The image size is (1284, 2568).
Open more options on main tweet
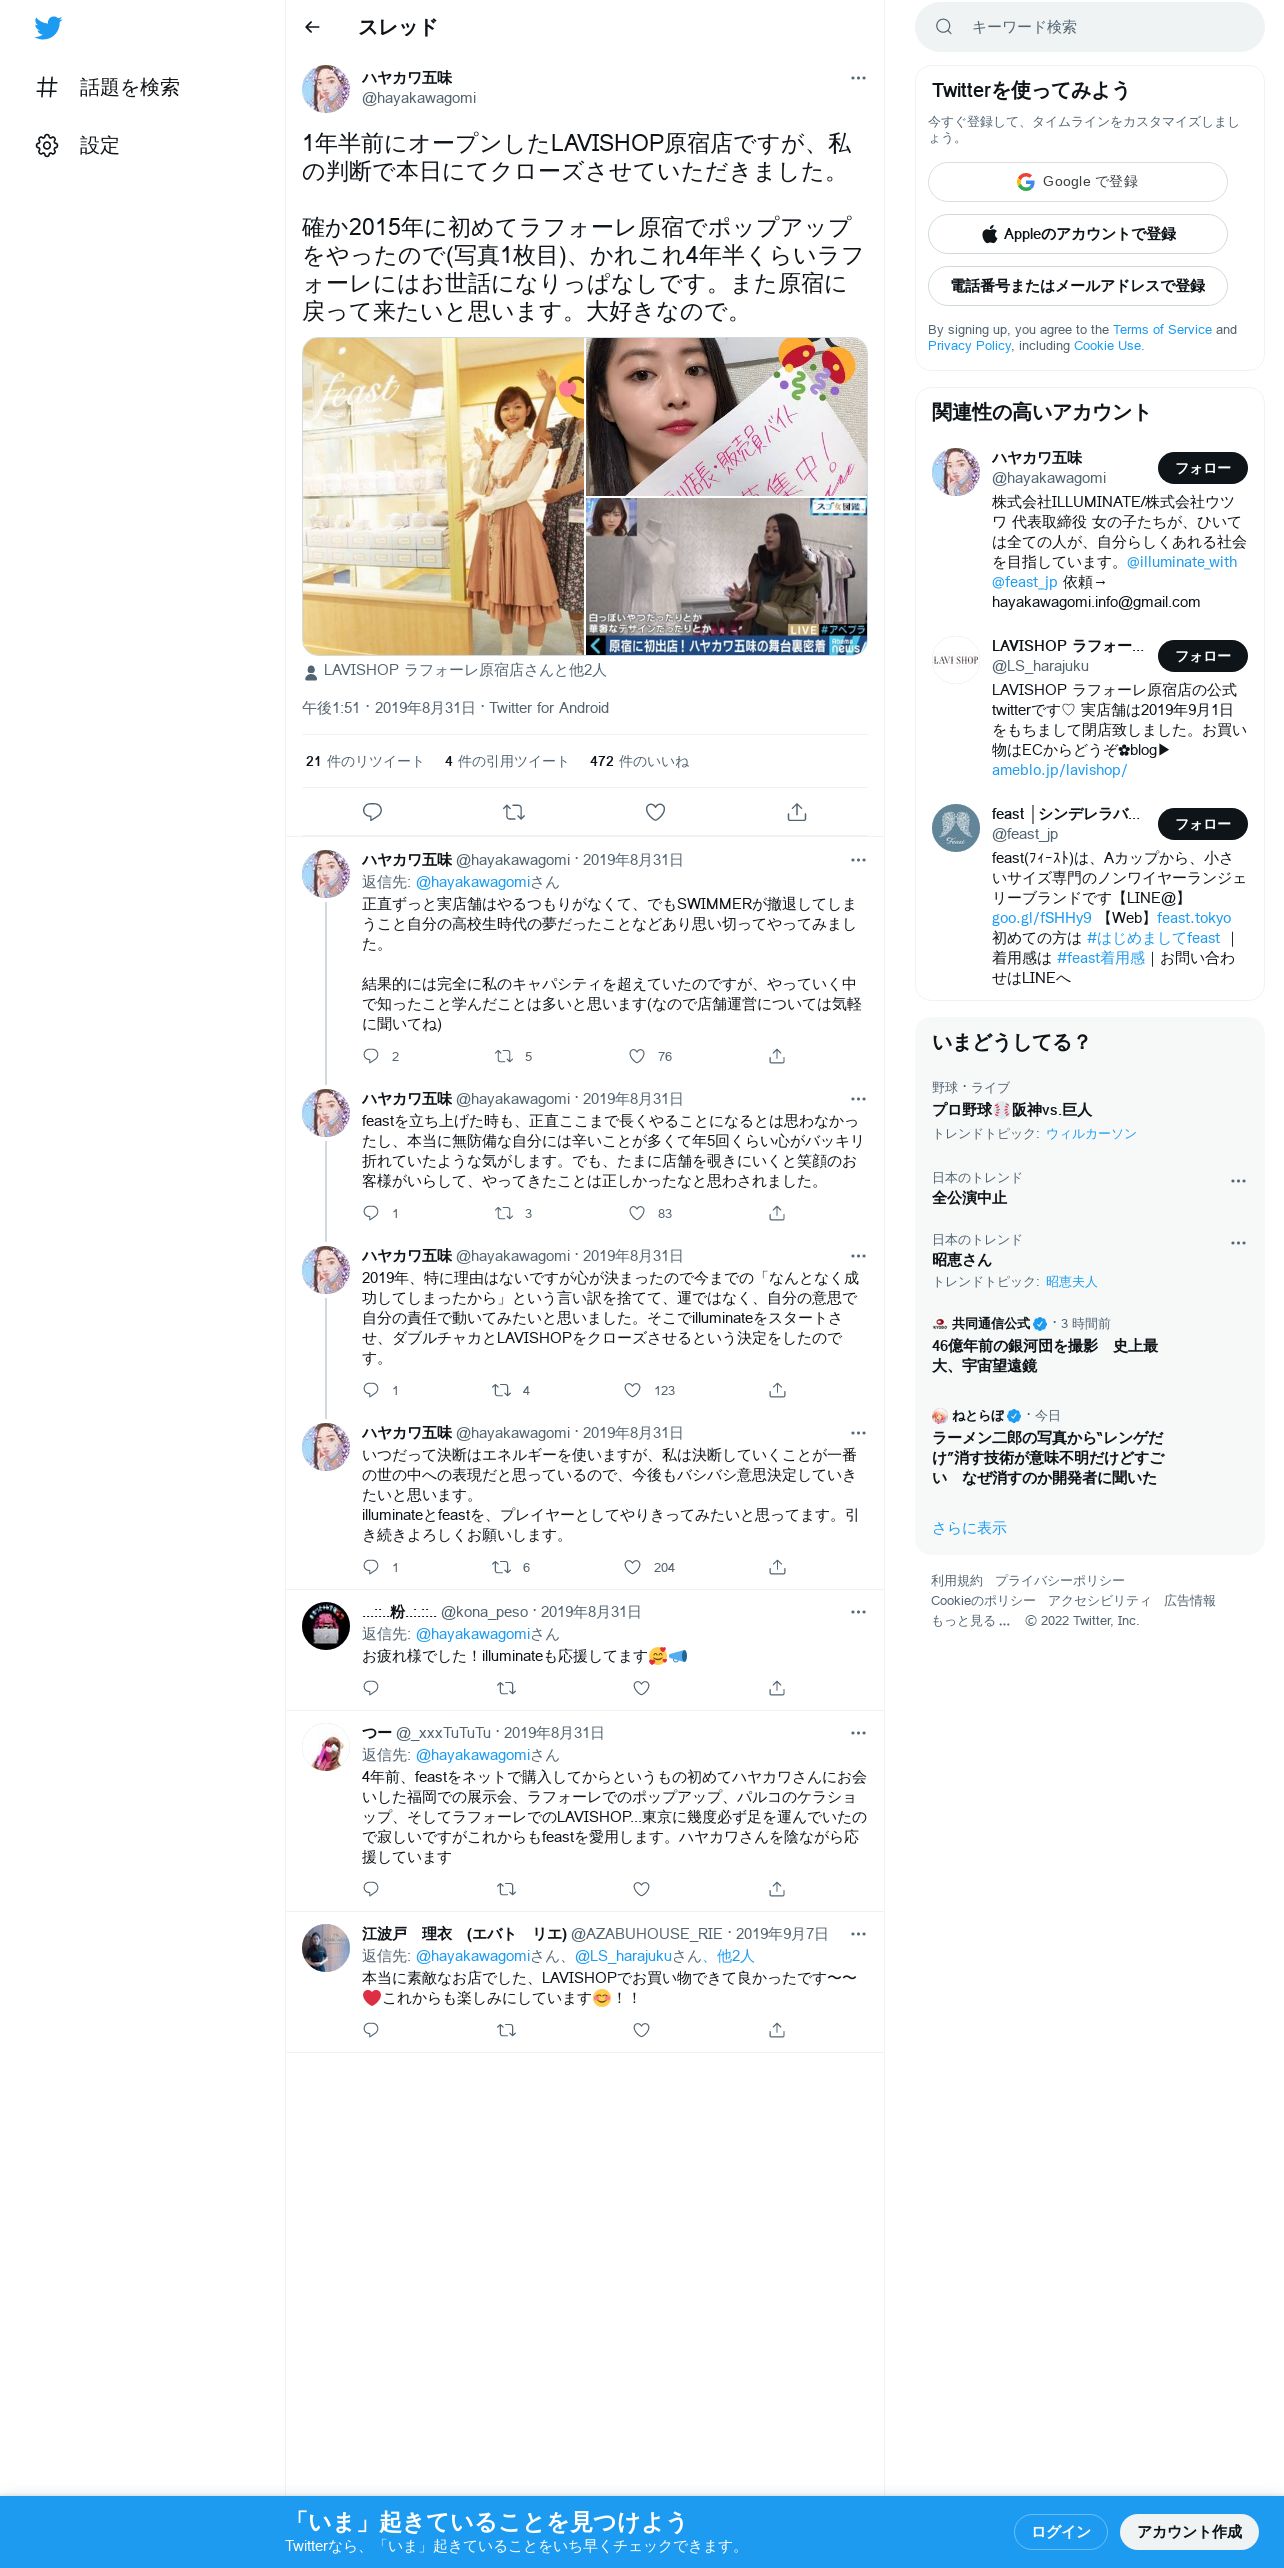coord(858,78)
